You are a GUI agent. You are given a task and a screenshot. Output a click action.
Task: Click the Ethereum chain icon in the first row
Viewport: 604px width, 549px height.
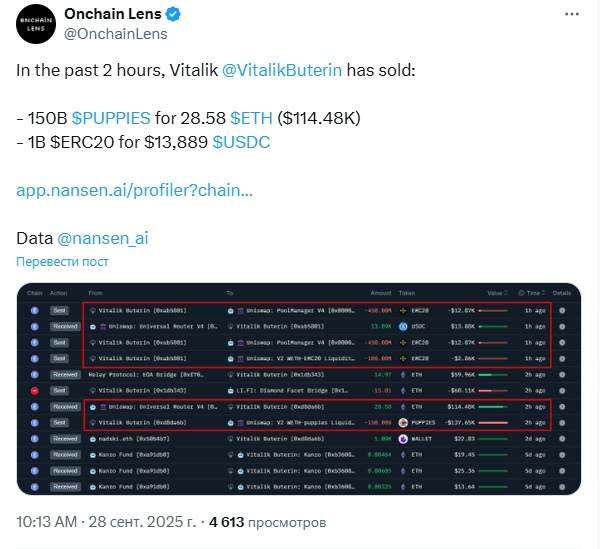coord(33,311)
